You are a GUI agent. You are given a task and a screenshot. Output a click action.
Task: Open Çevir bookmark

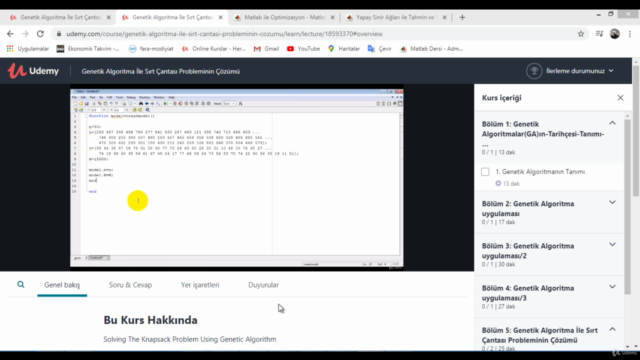pyautogui.click(x=380, y=49)
